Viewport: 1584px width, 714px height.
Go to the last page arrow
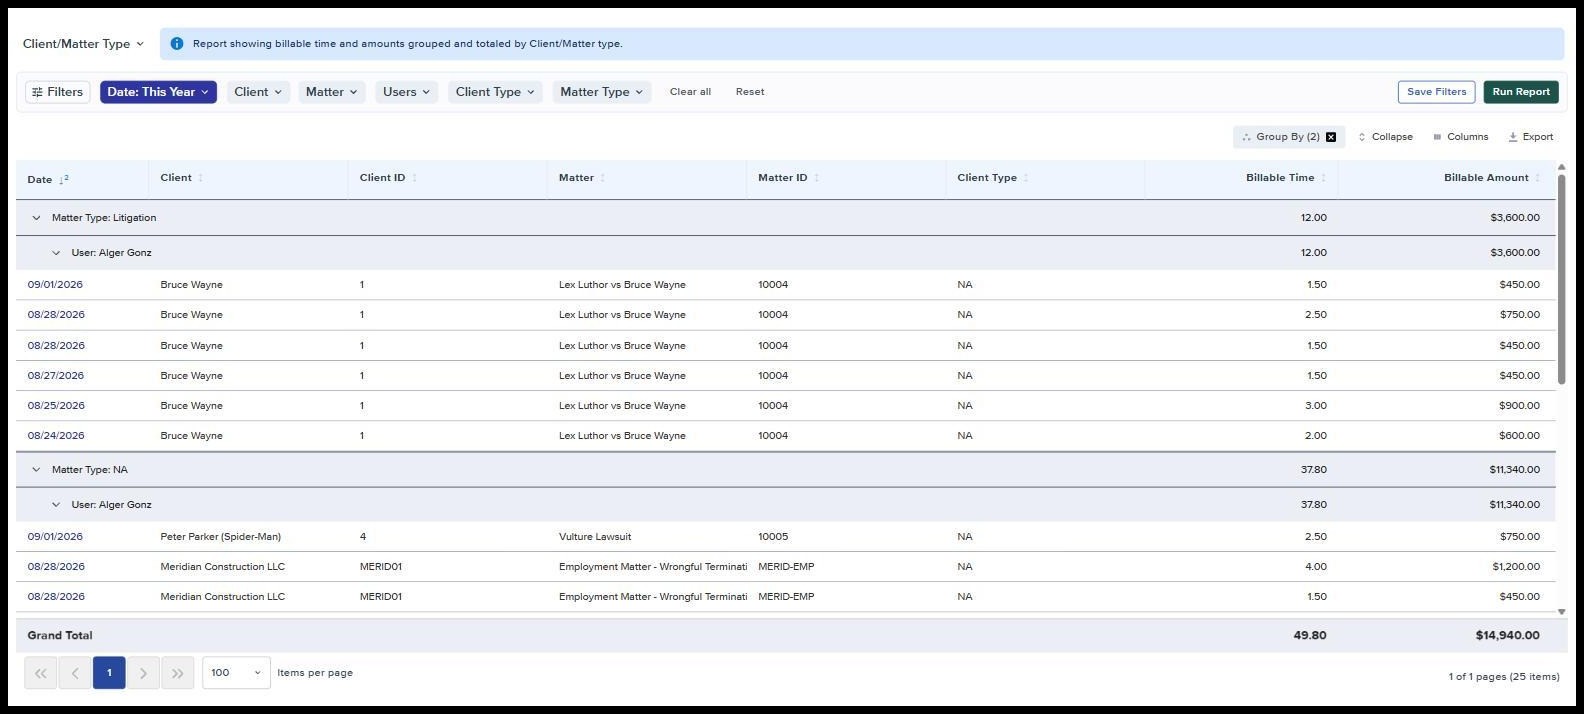tap(177, 673)
